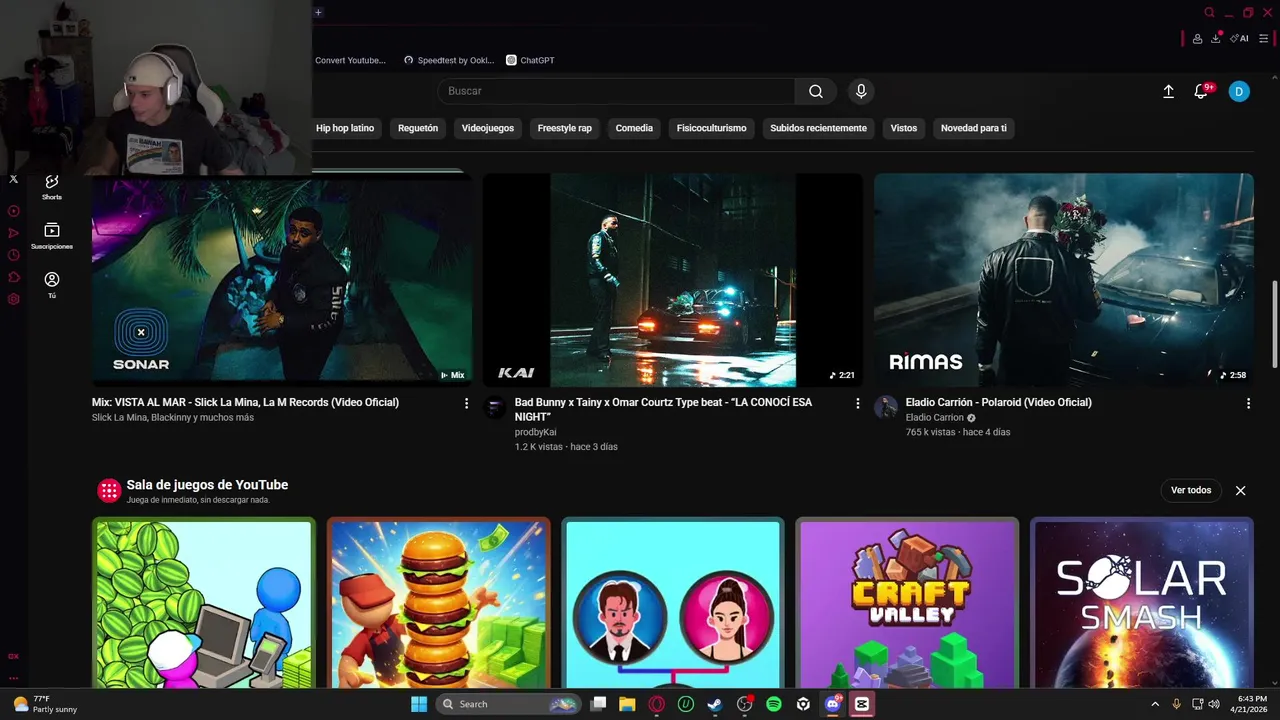The image size is (1280, 720).
Task: Open the Convert Youtube bookmark
Action: click(350, 60)
